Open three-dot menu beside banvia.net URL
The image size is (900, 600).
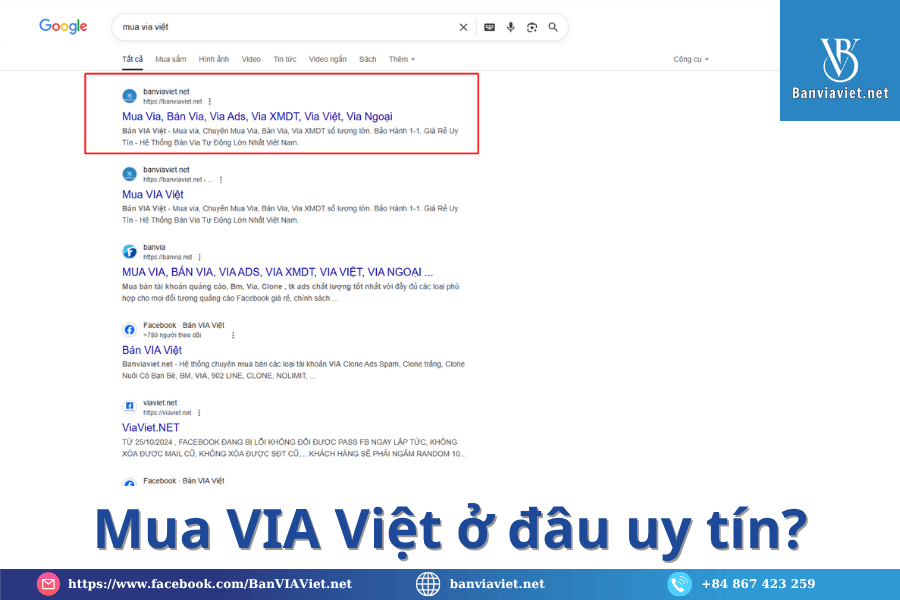[200, 257]
